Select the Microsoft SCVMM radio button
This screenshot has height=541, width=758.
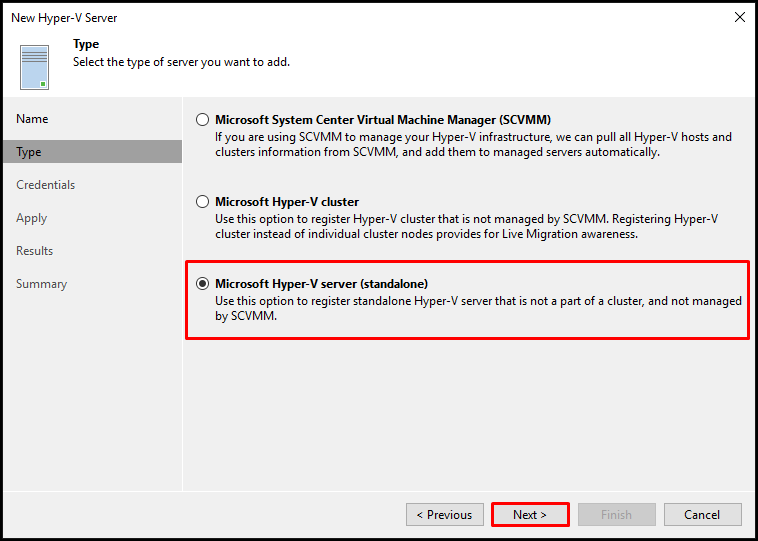coord(202,120)
